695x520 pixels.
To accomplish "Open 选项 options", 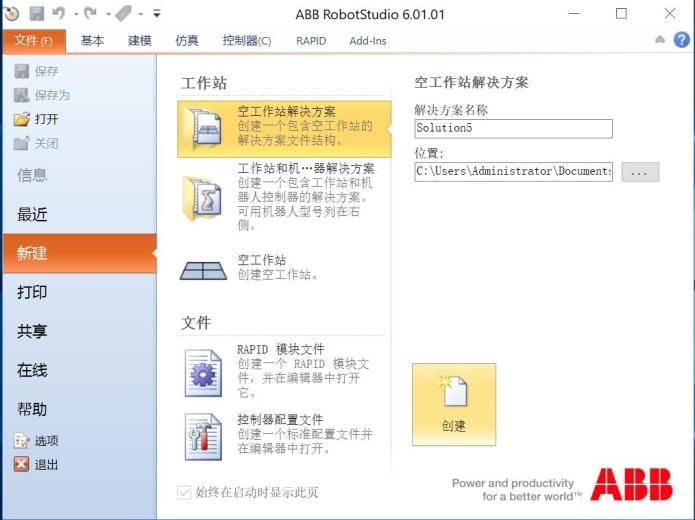I will click(x=36, y=441).
